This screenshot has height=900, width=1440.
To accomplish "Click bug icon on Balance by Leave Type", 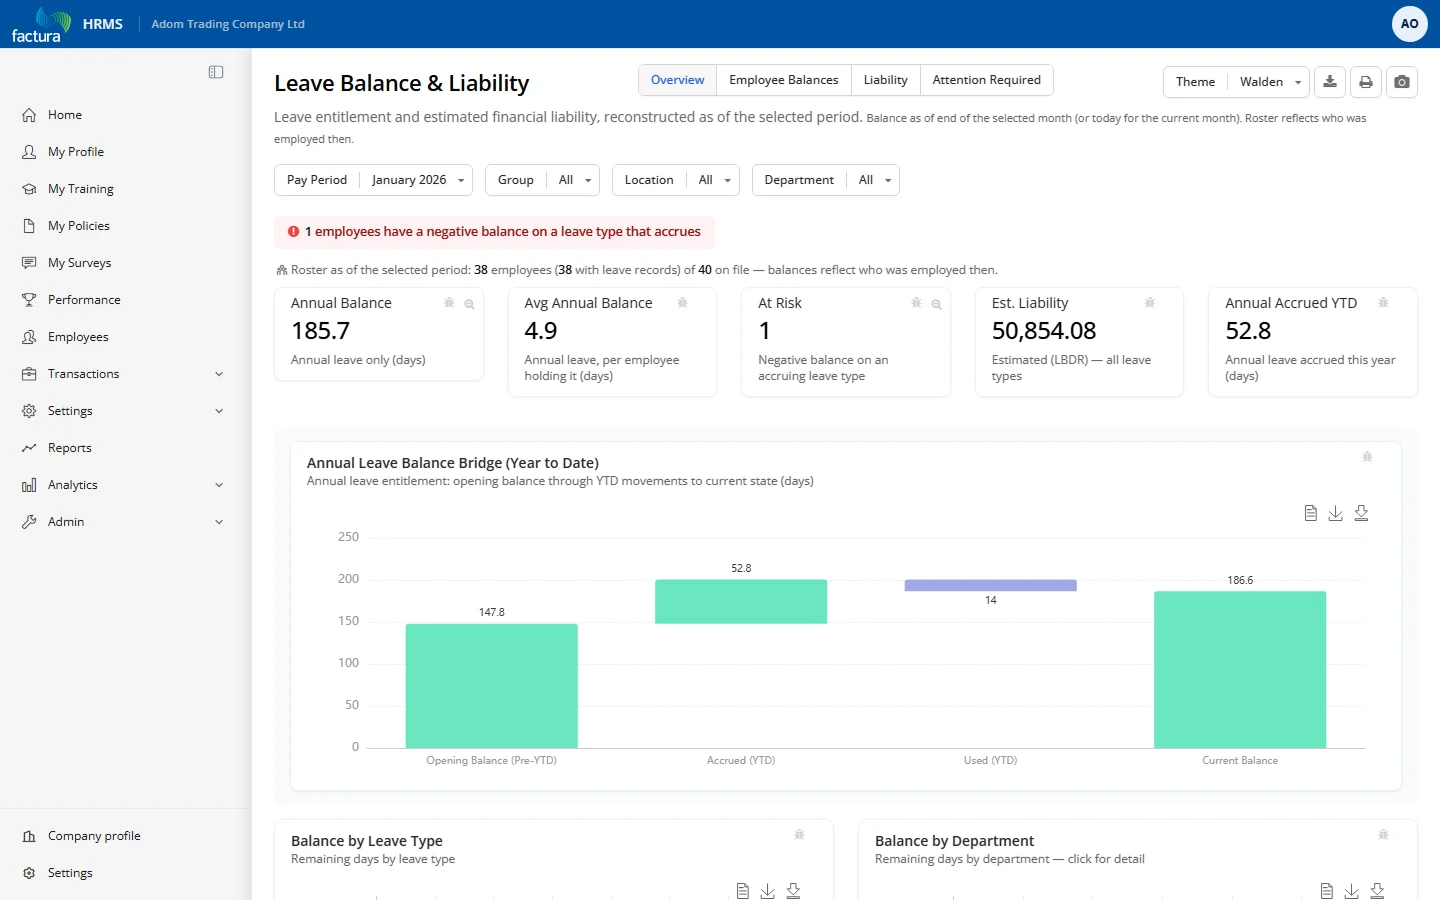I will tap(799, 835).
